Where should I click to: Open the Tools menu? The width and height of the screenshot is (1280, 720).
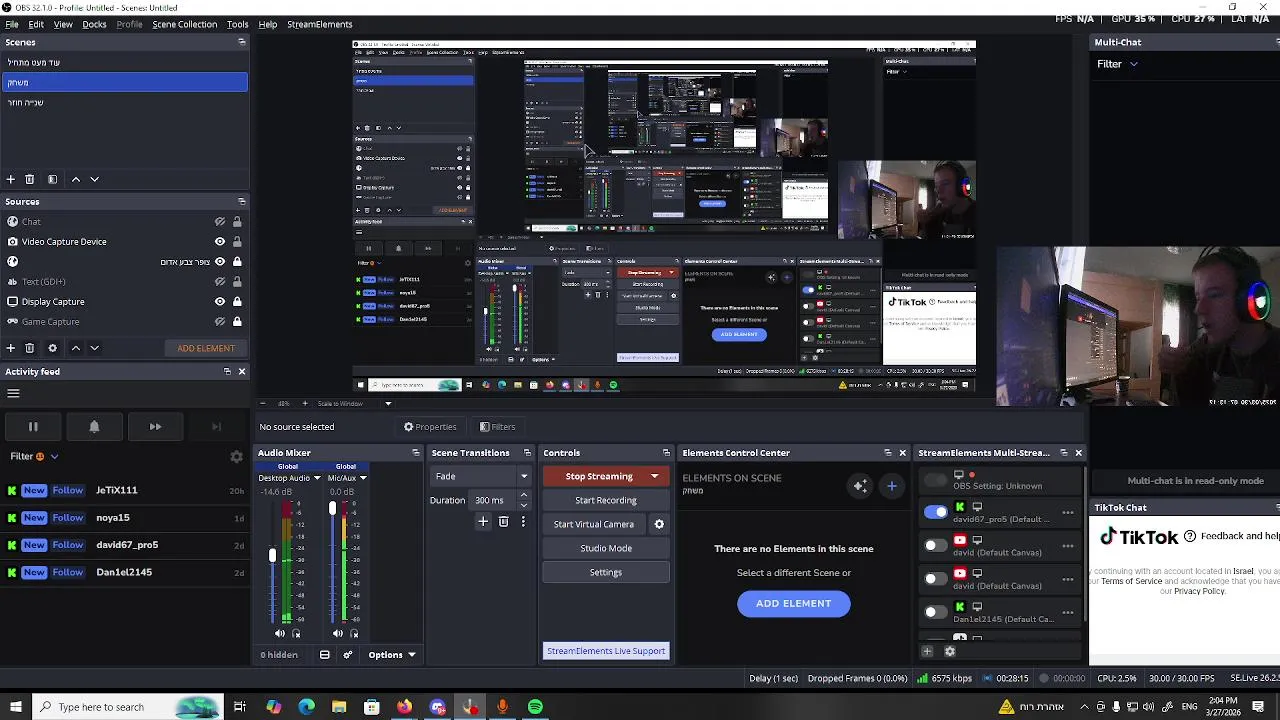pos(237,24)
